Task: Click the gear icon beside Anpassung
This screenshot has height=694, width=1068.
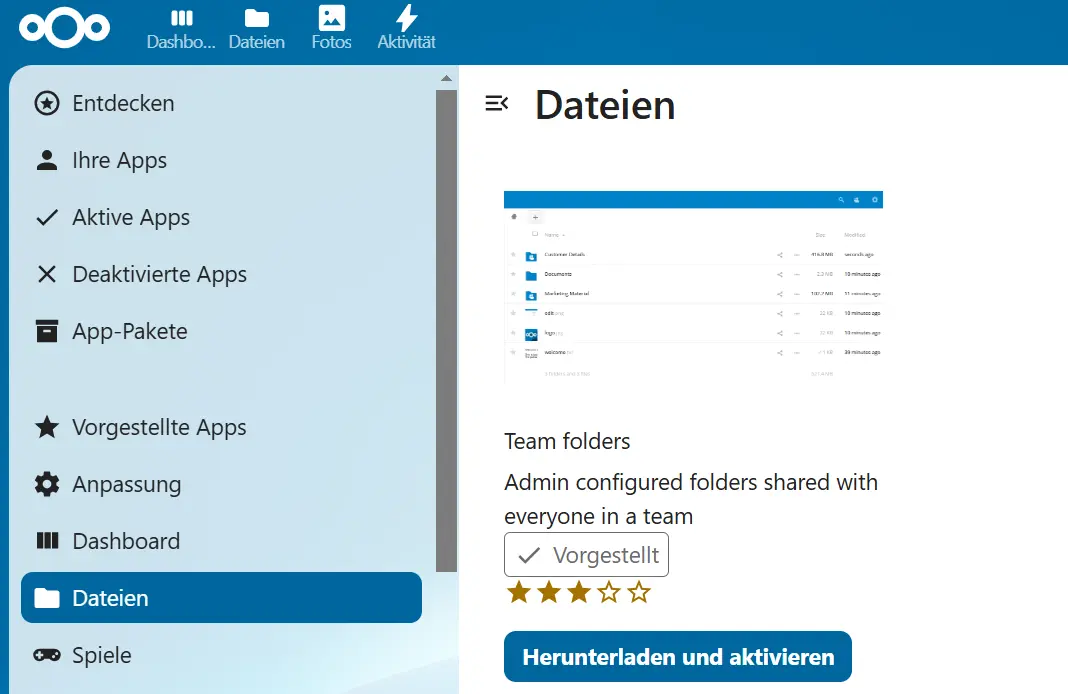Action: [x=47, y=484]
